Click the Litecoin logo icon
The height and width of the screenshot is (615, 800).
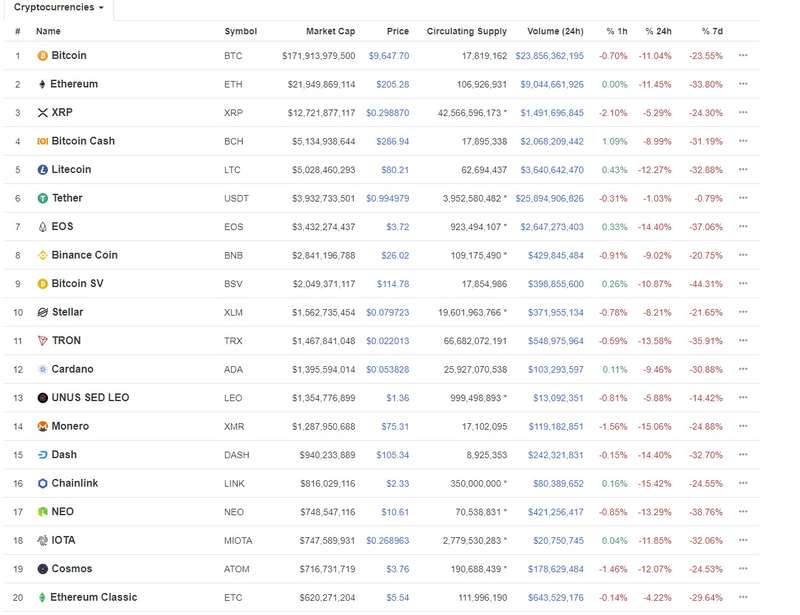click(x=40, y=170)
